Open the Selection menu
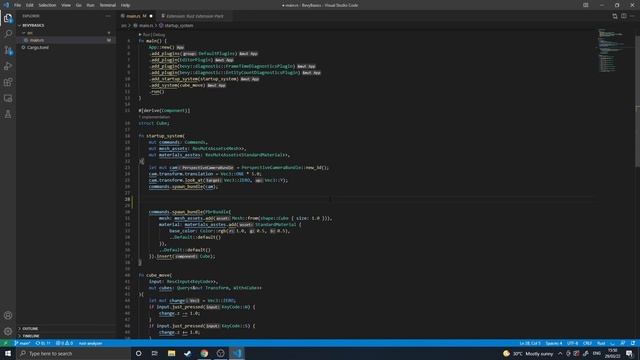This screenshot has width=640, height=360. click(x=47, y=5)
